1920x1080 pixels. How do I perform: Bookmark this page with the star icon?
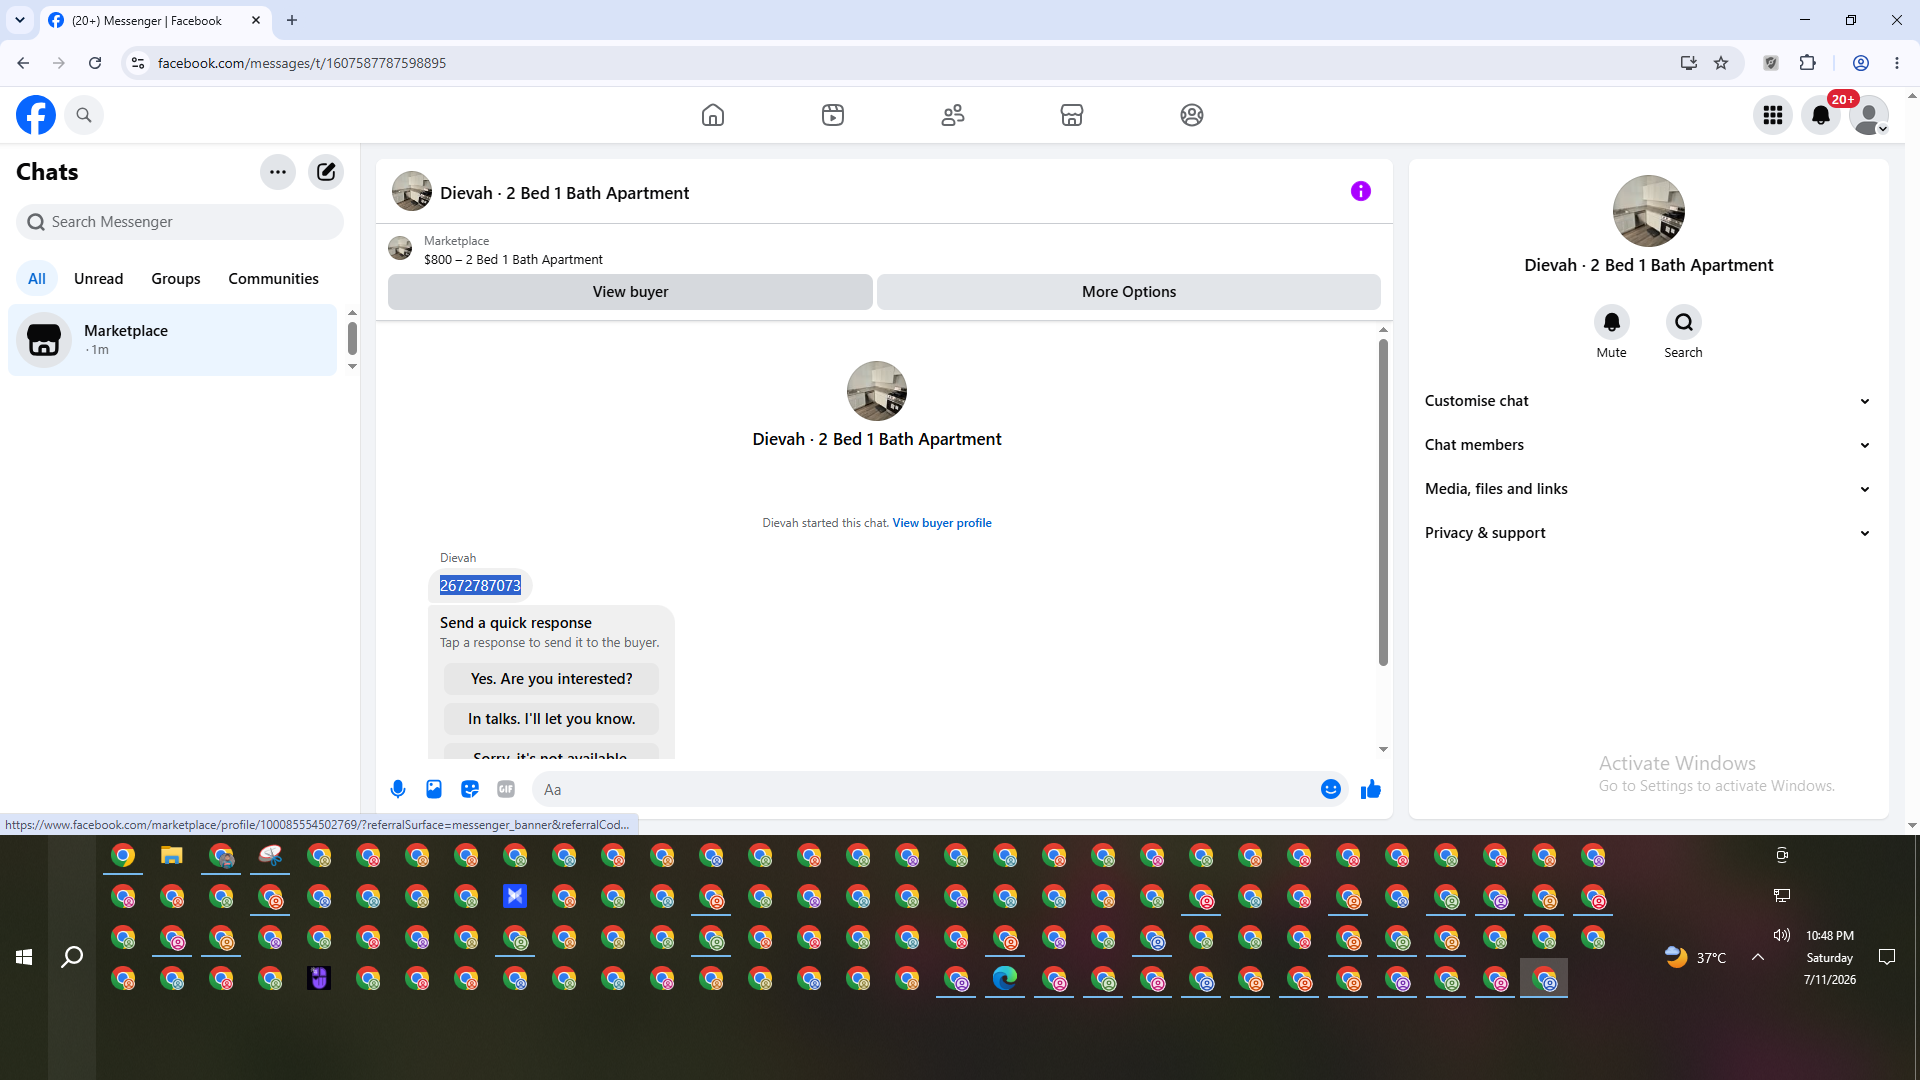[x=1721, y=63]
